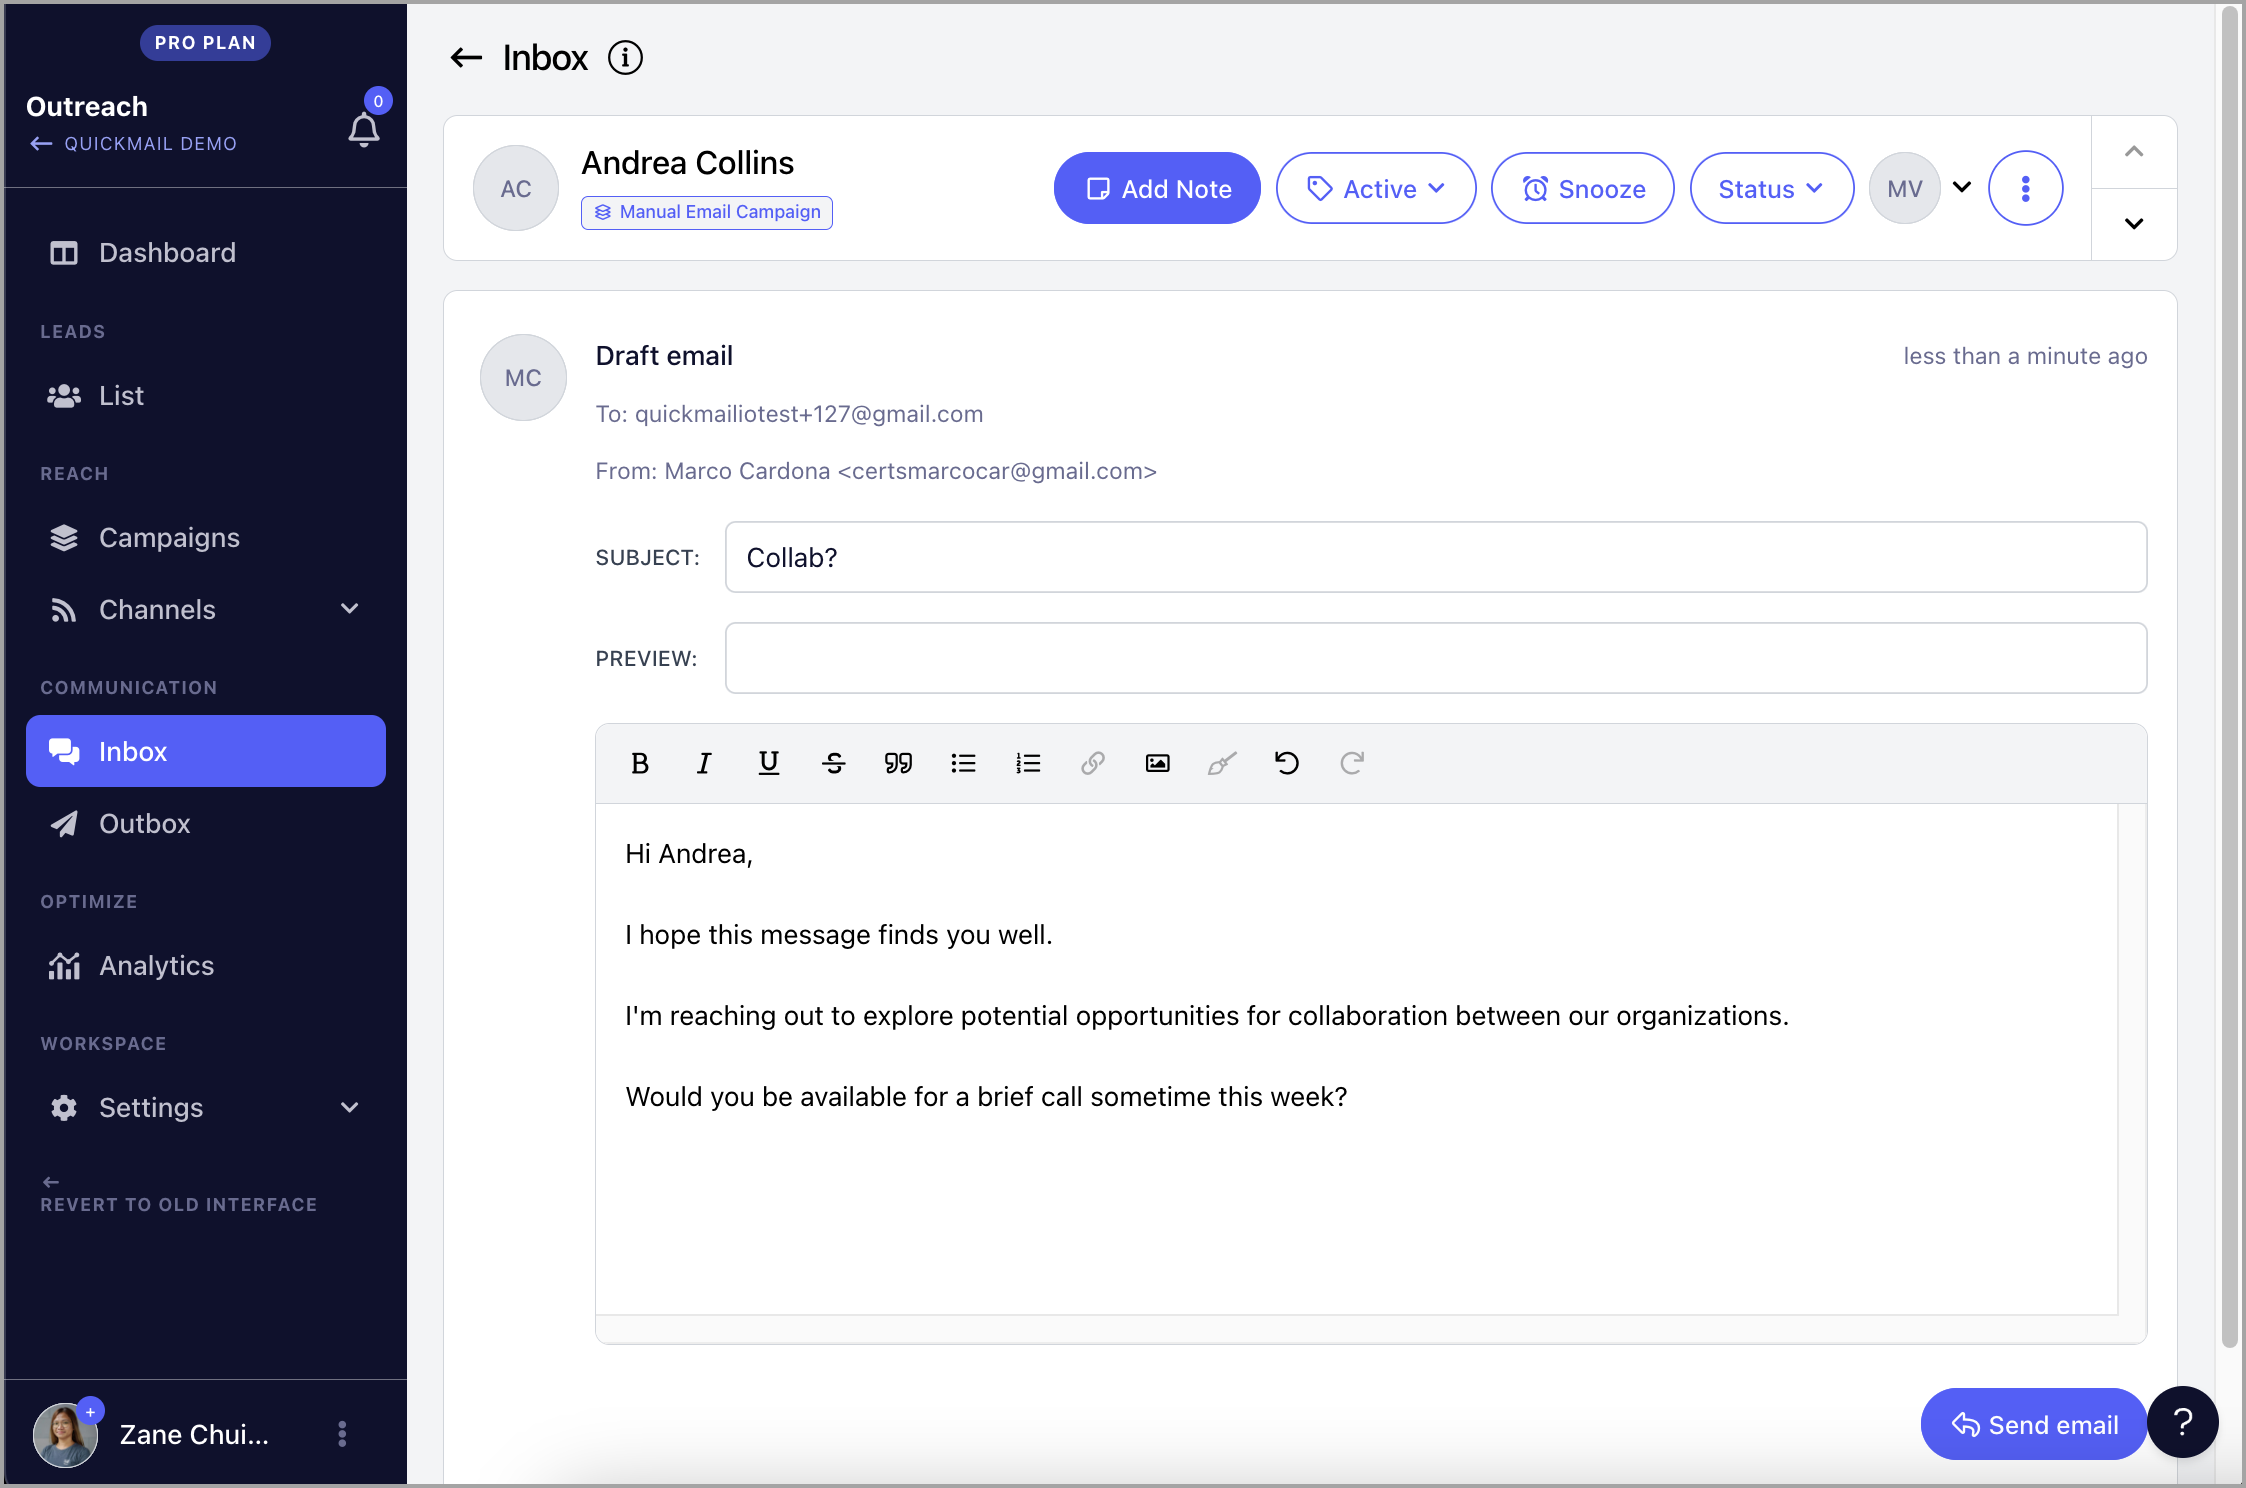The height and width of the screenshot is (1488, 2246).
Task: Click the Add Note button
Action: (x=1157, y=189)
